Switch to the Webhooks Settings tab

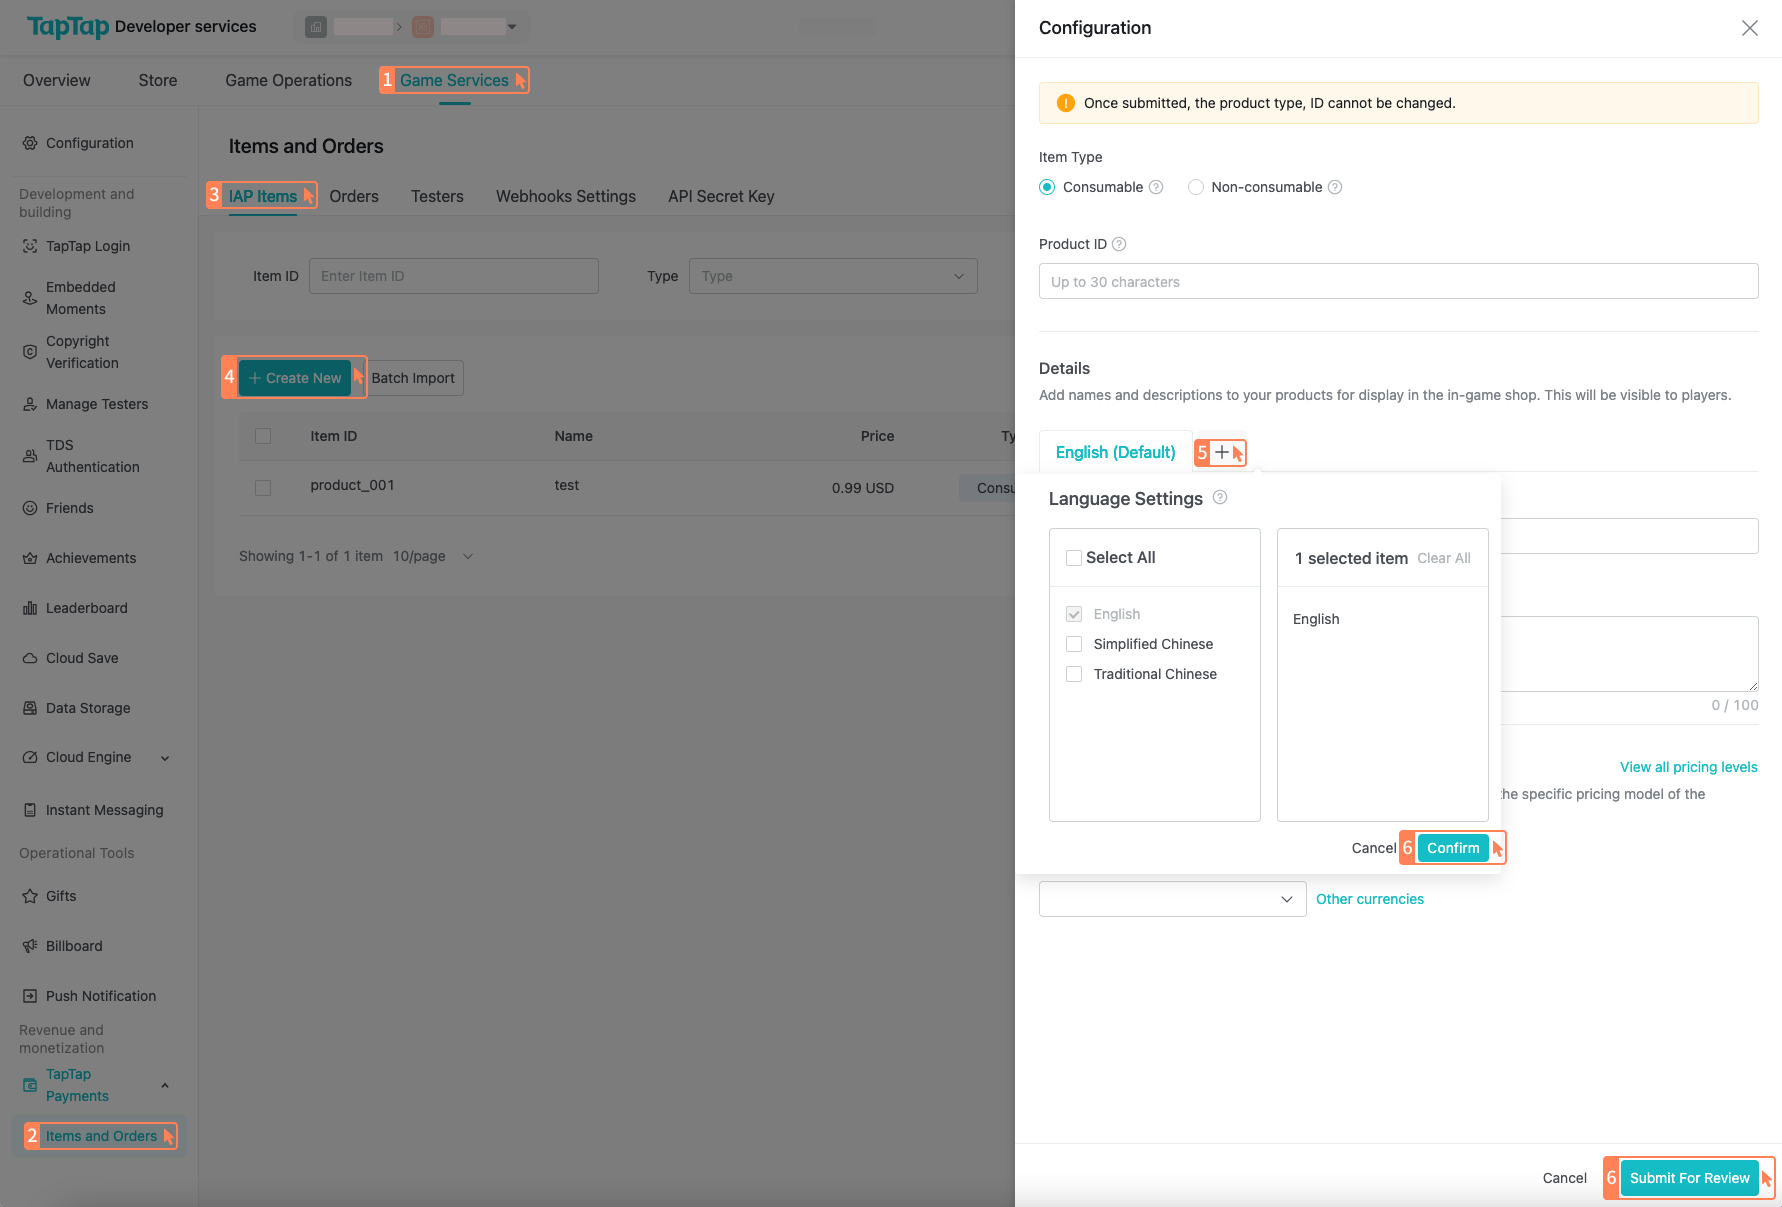click(566, 196)
